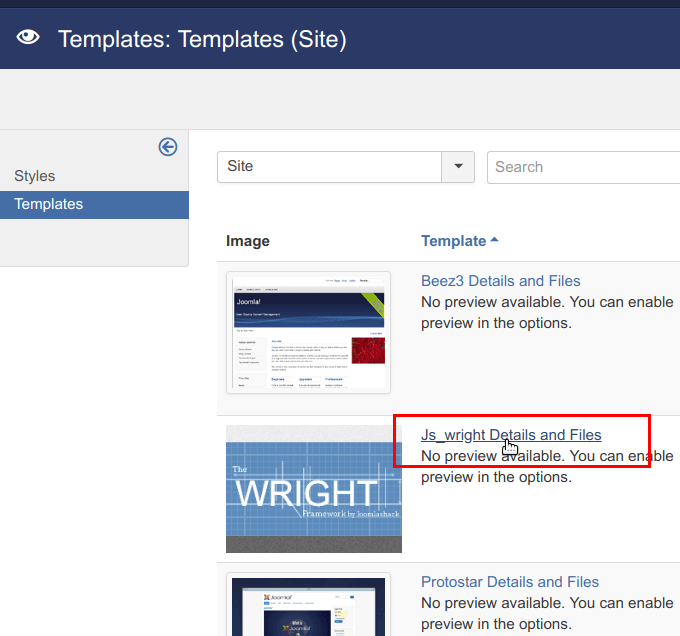680x636 pixels.
Task: Focus the Search input field
Action: click(x=583, y=167)
